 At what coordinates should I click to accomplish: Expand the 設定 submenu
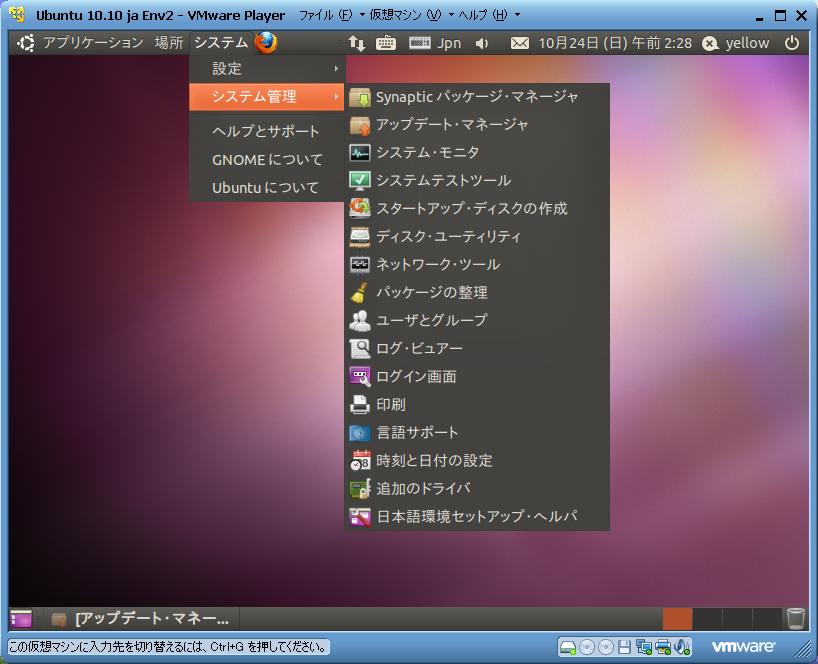tap(267, 69)
